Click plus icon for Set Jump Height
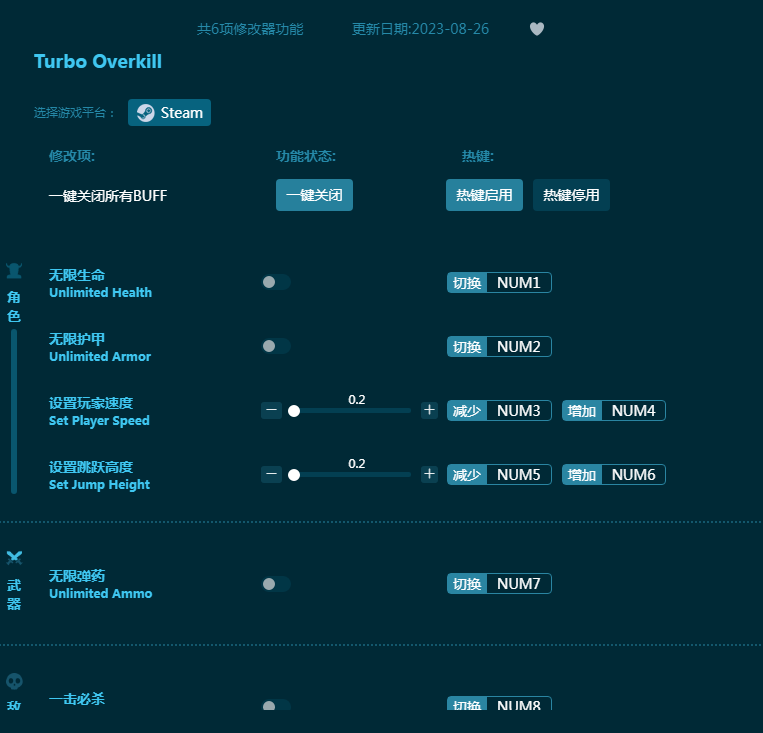This screenshot has height=733, width=763. pos(429,474)
